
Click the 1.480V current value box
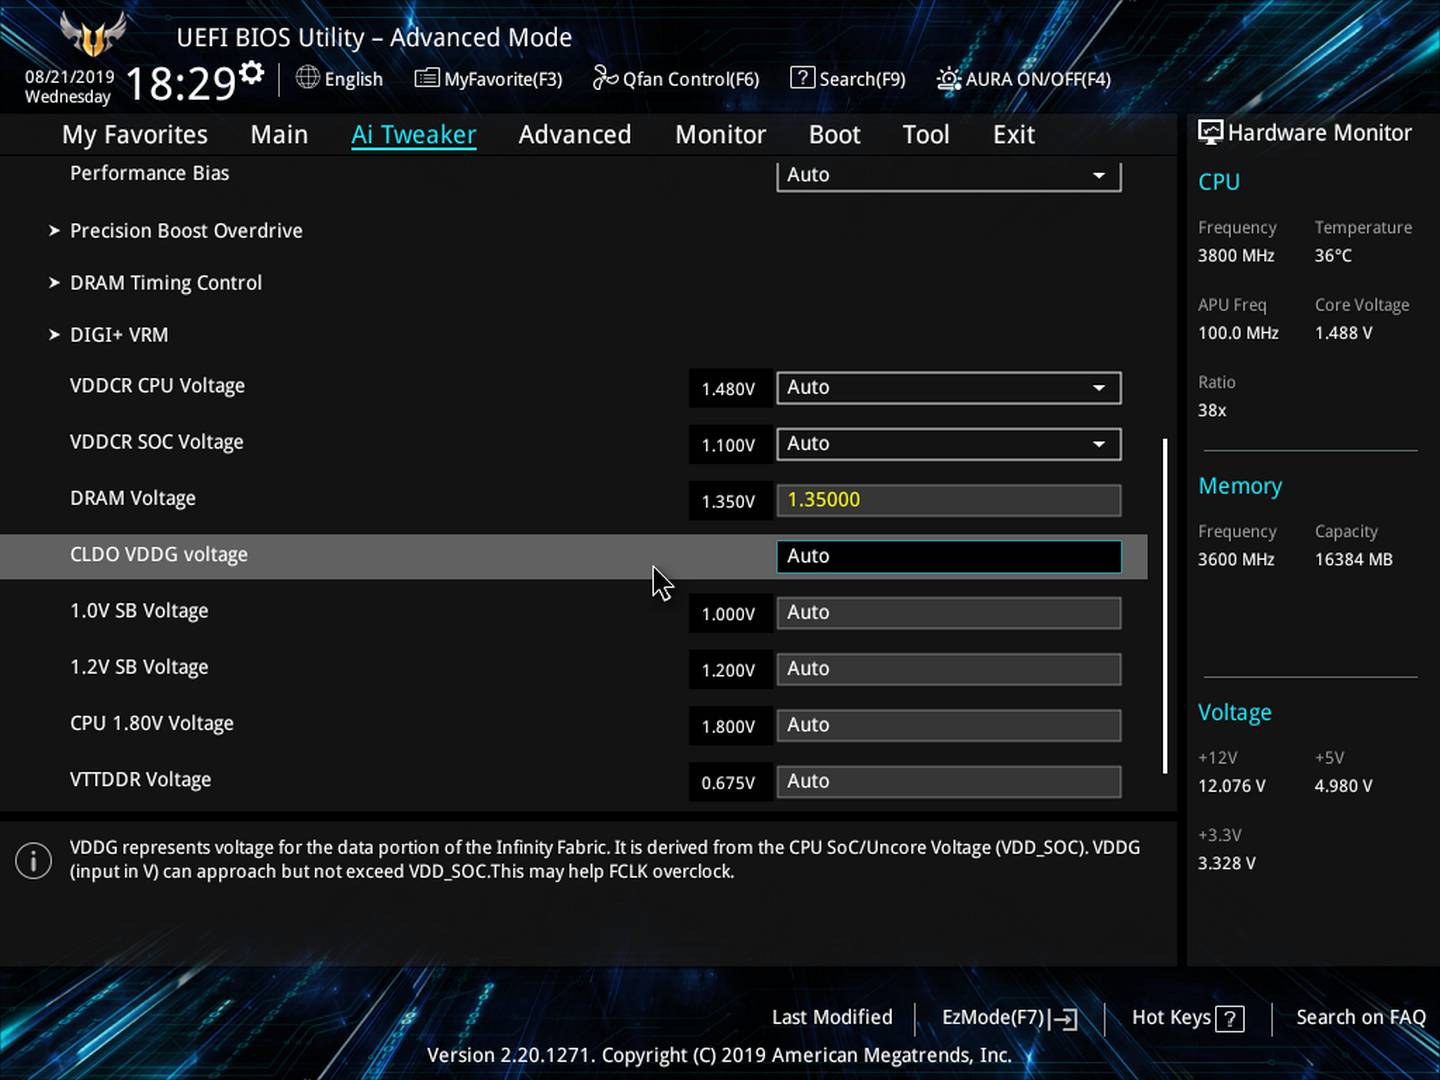(x=729, y=389)
